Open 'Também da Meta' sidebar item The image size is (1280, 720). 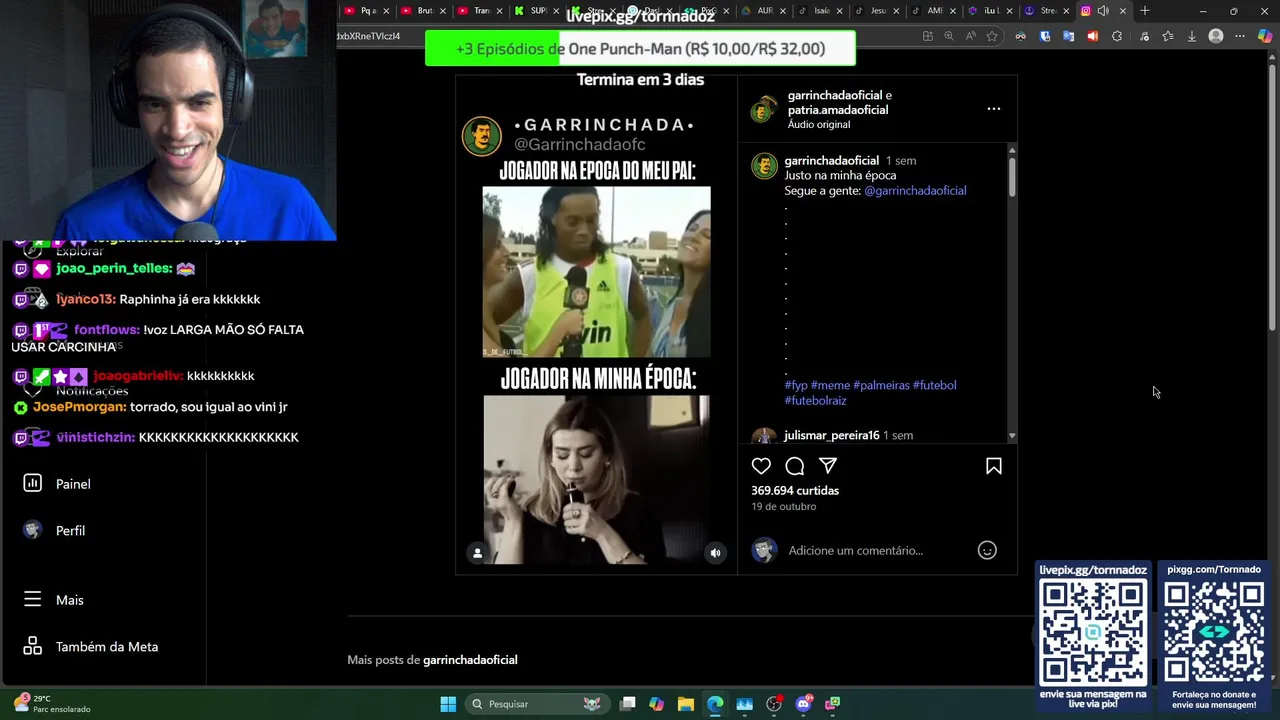pos(91,647)
